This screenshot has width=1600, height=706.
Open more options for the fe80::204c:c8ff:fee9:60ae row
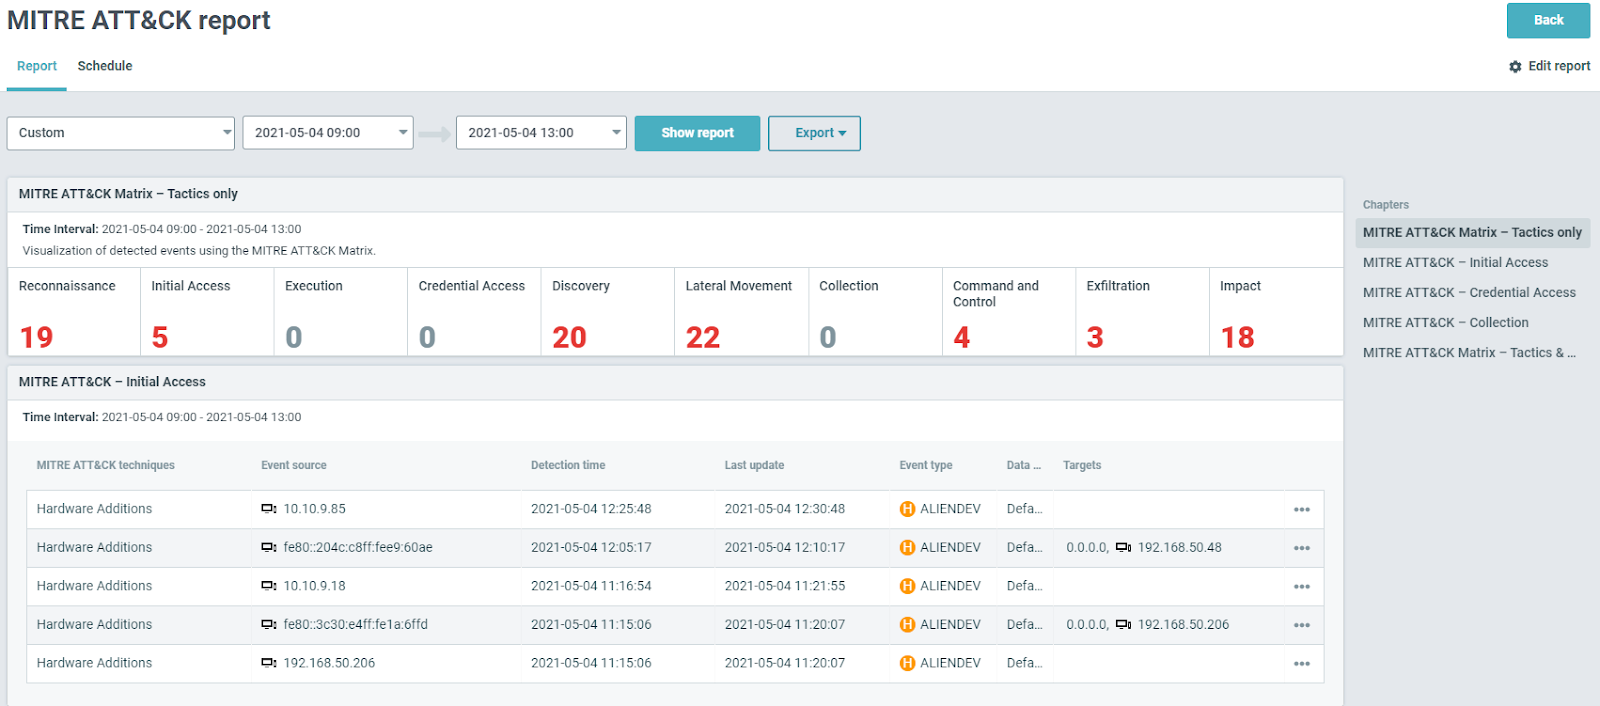coord(1301,548)
